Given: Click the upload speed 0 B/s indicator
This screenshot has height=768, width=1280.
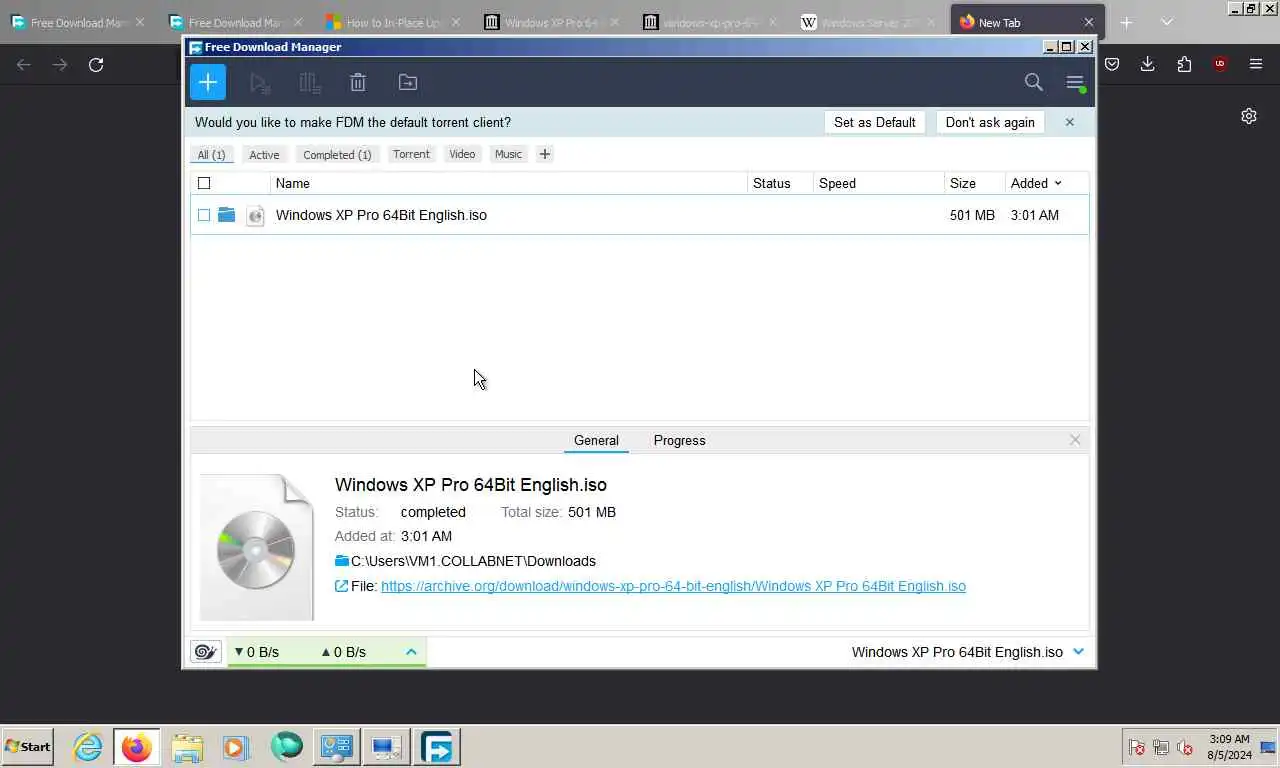Looking at the screenshot, I should coord(343,652).
